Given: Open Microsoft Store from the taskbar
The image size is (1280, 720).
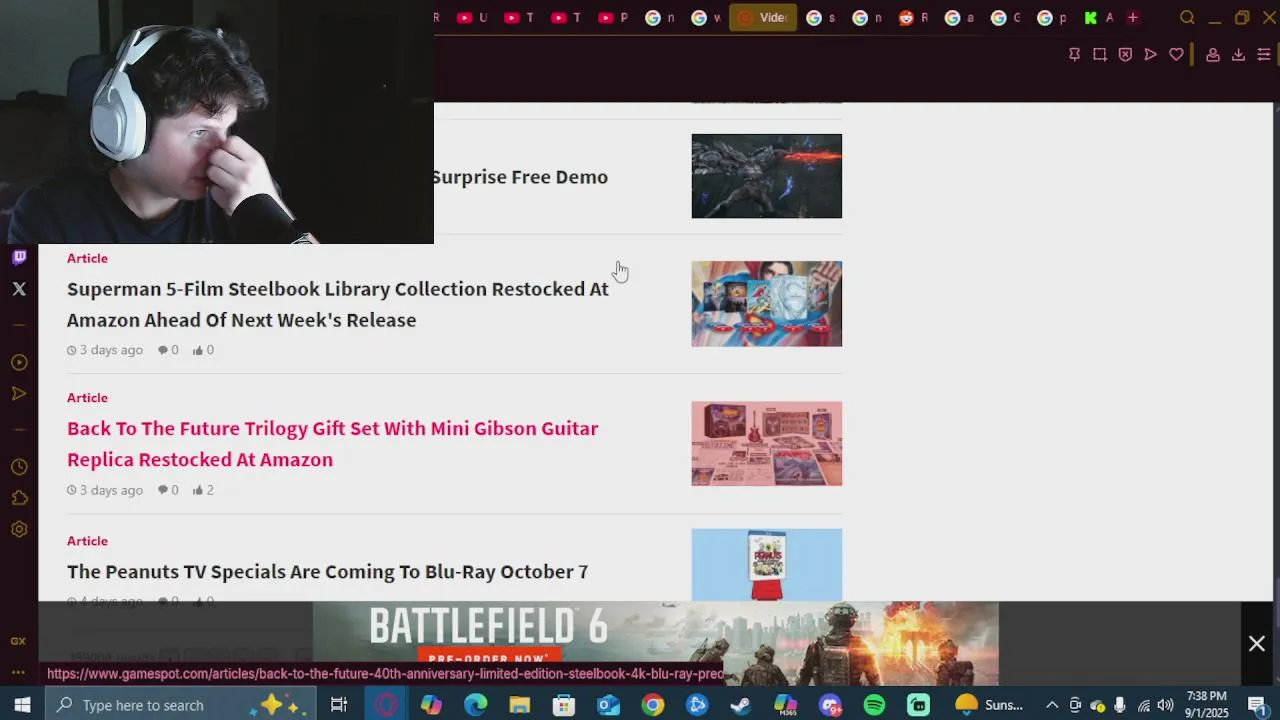Looking at the screenshot, I should pyautogui.click(x=564, y=705).
